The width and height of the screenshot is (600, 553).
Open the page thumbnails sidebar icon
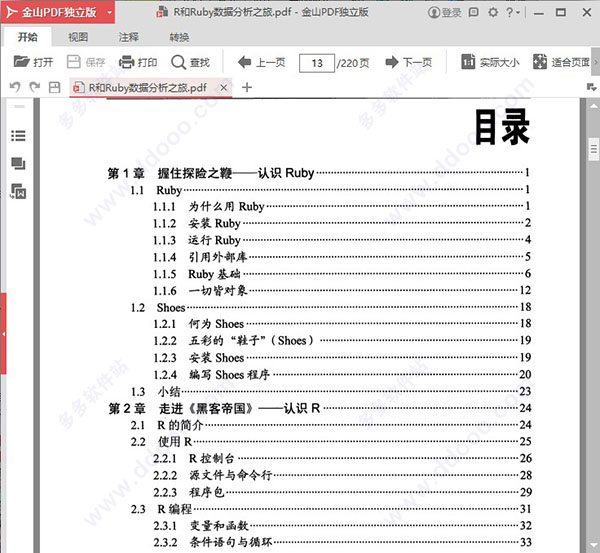coord(18,163)
